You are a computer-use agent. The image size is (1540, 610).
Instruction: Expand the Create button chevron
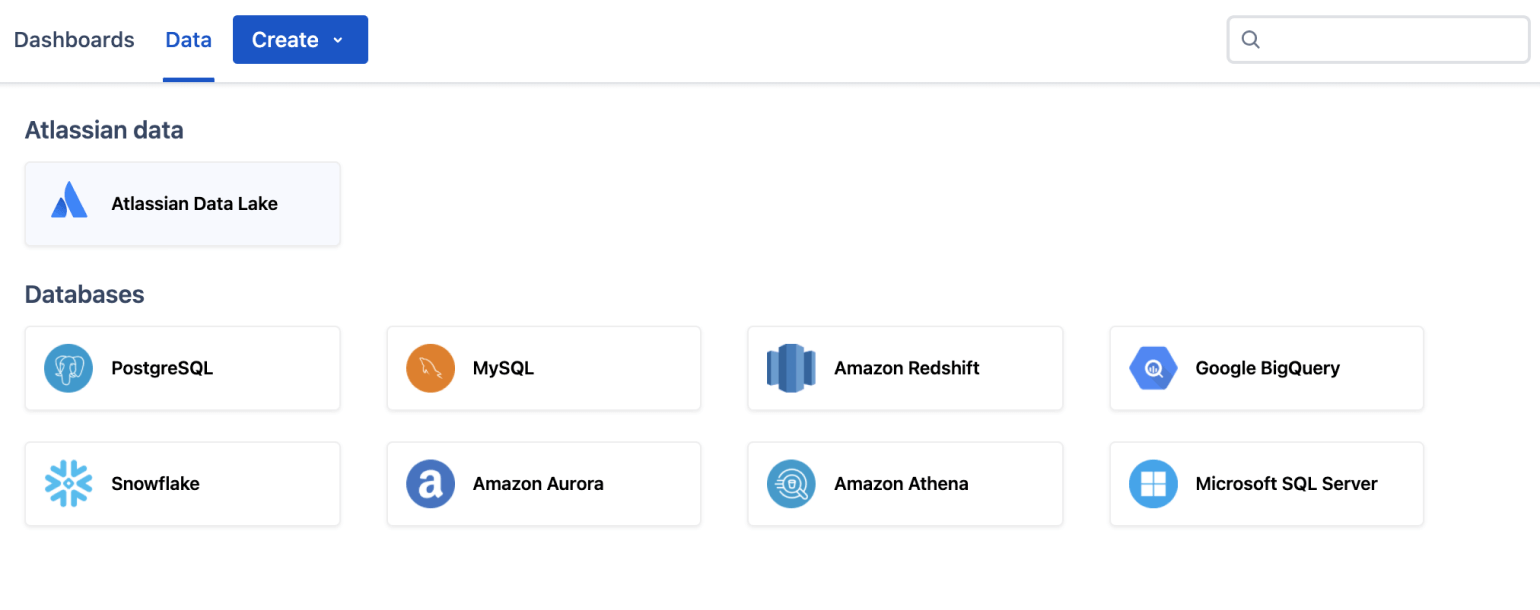tap(337, 41)
